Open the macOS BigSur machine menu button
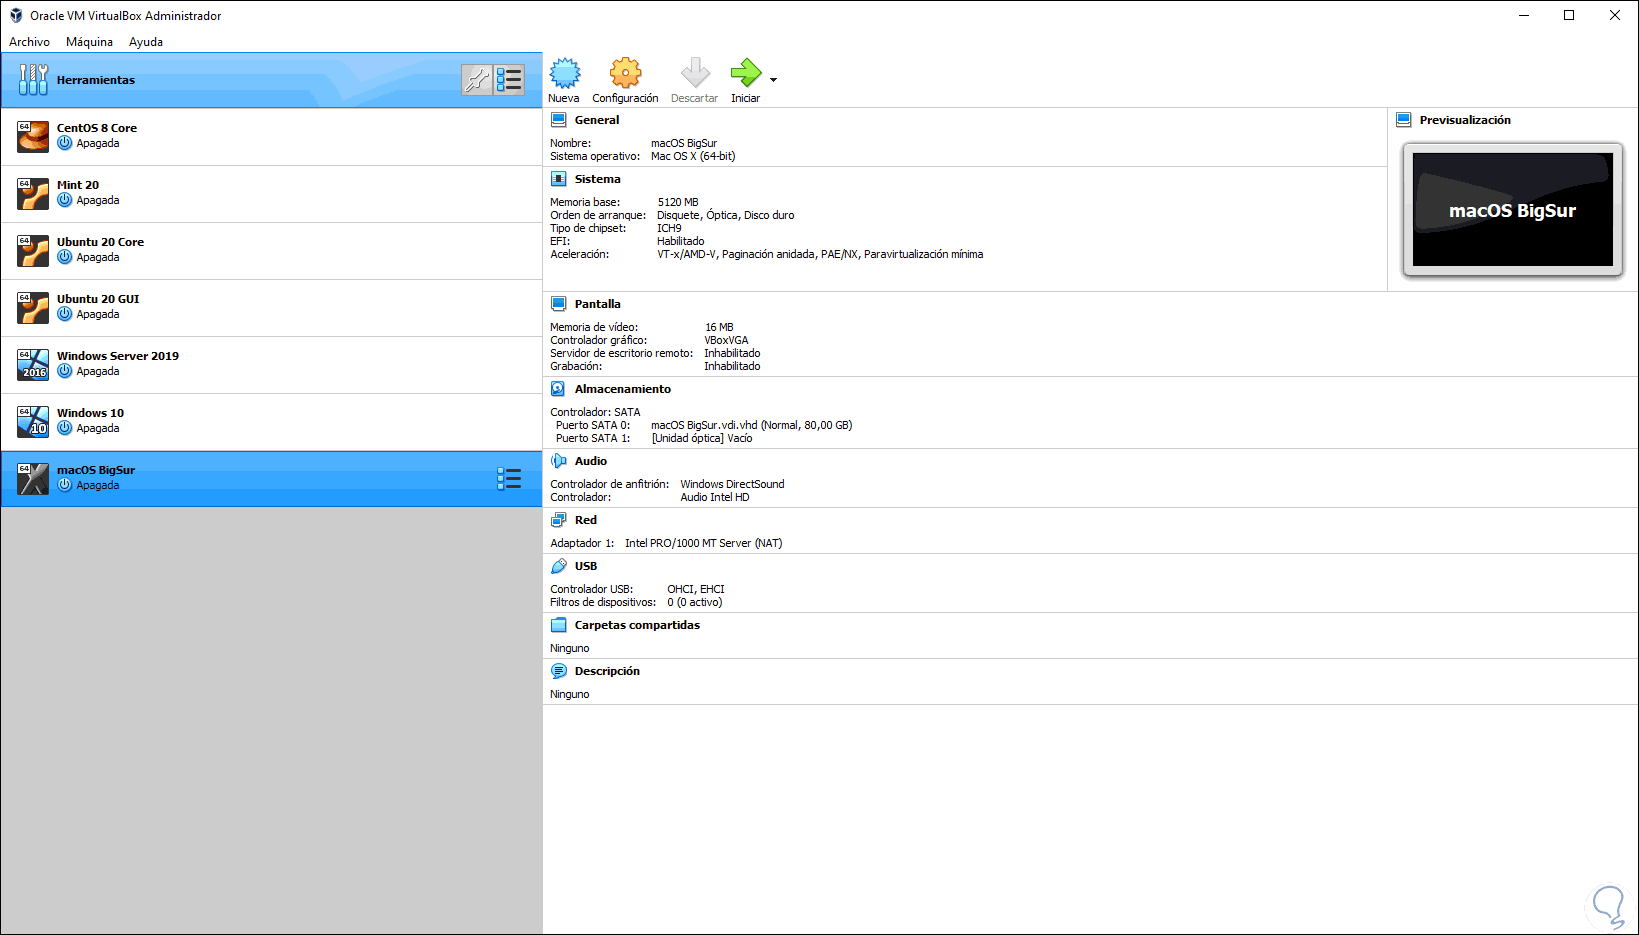This screenshot has height=935, width=1639. click(509, 479)
